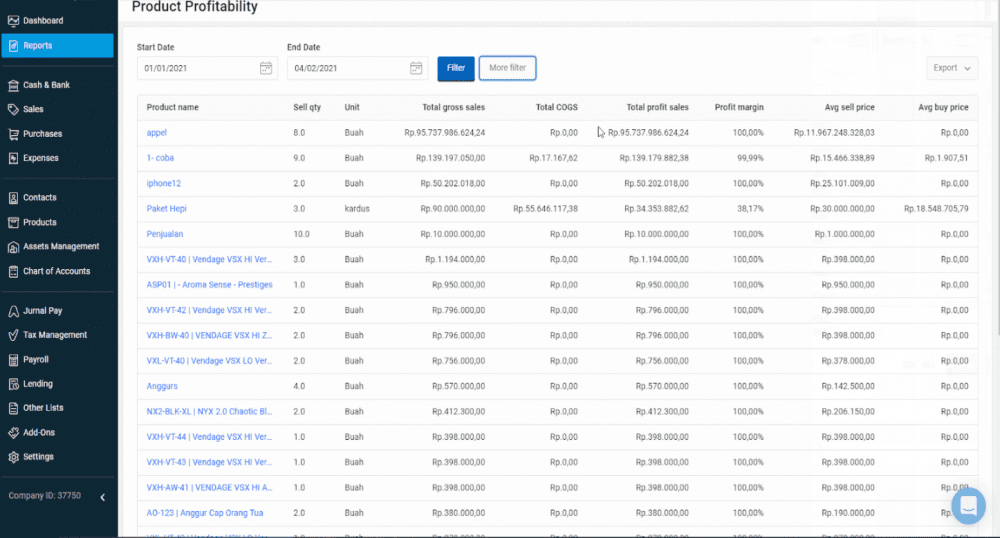The width and height of the screenshot is (1000, 538).
Task: Click the blue Filter button
Action: pyautogui.click(x=456, y=68)
